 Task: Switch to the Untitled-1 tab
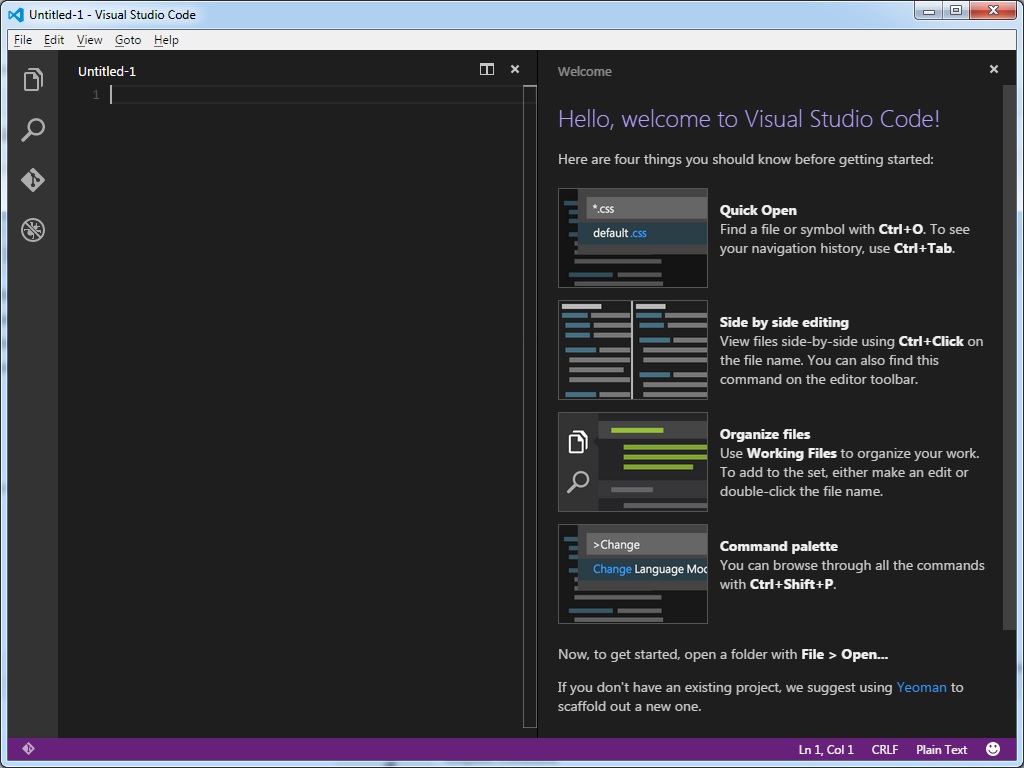[x=106, y=71]
